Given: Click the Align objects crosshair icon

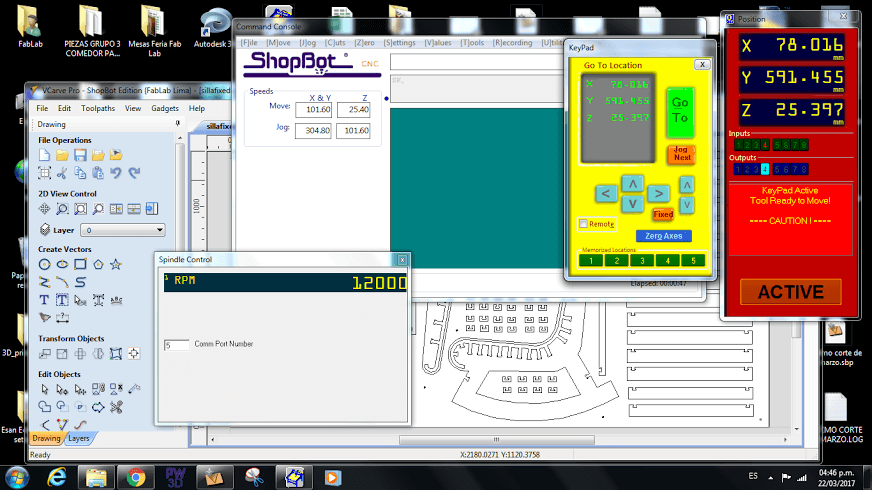Looking at the screenshot, I should click(133, 353).
